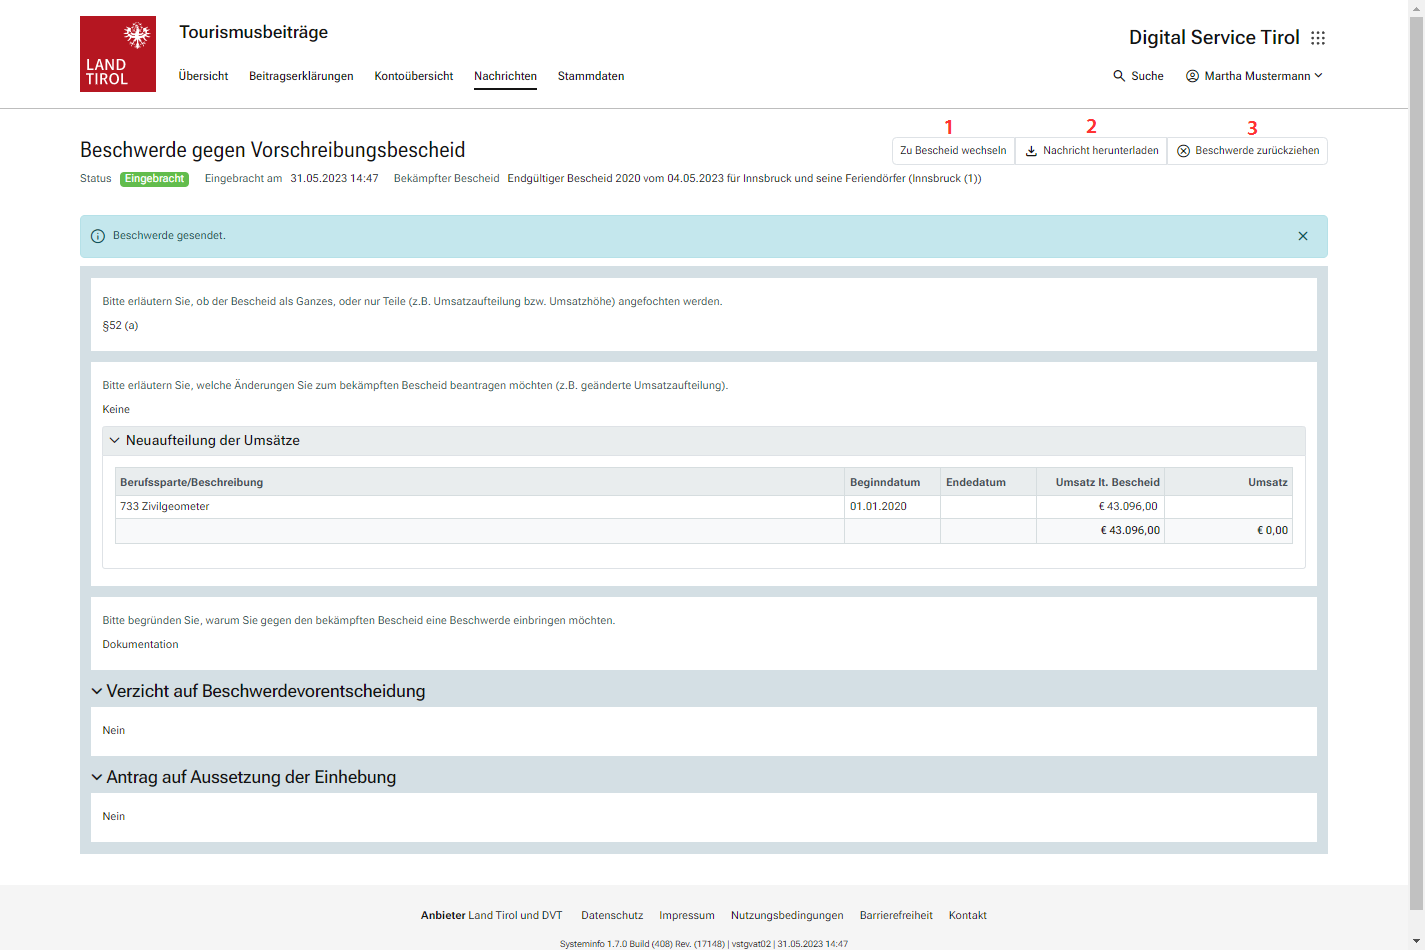Collapse 'Verzicht auf Beschwerdevorentscheidung' section

[97, 692]
